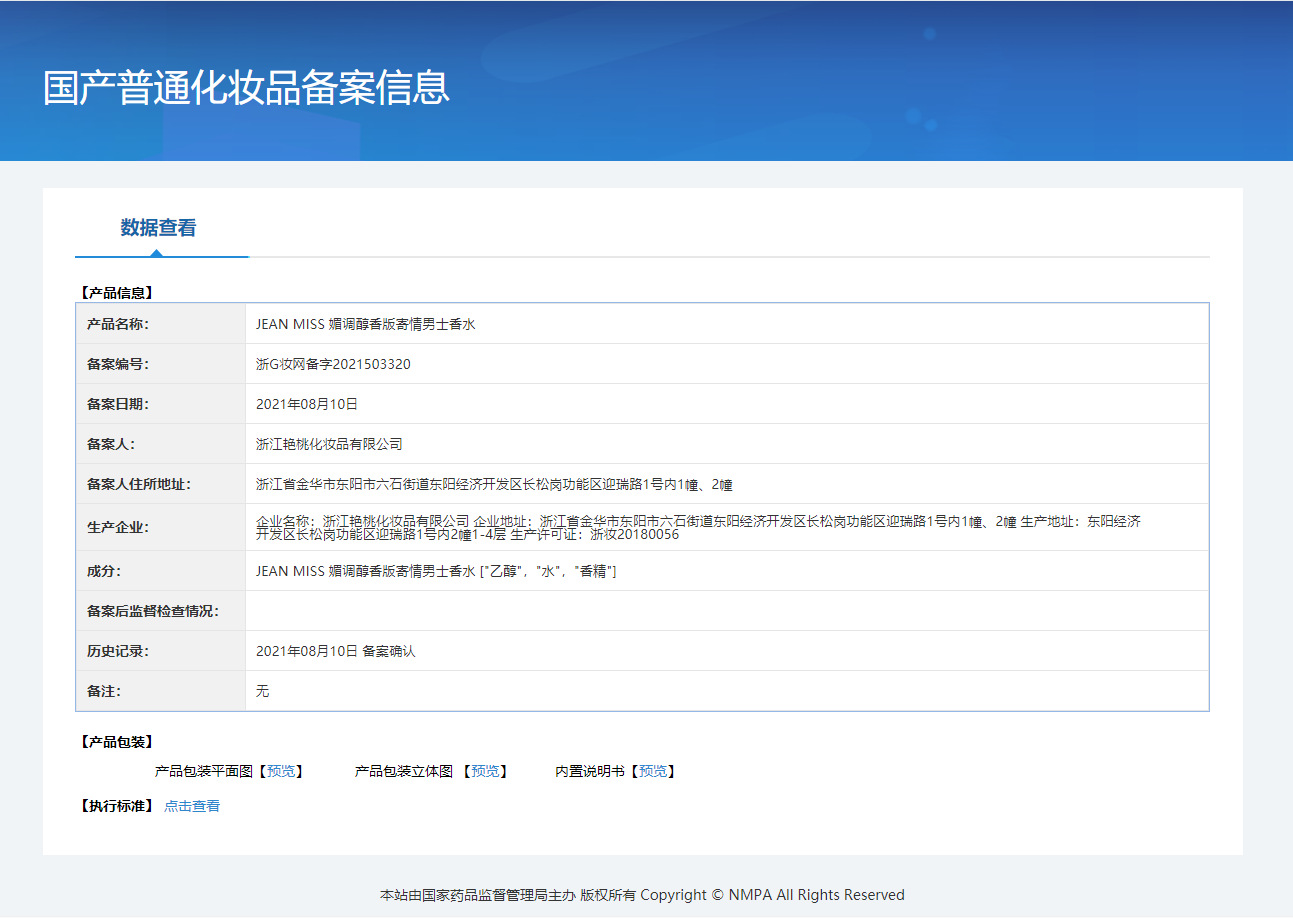
Task: Click the 【执行标准】 section label
Action: pyautogui.click(x=113, y=805)
